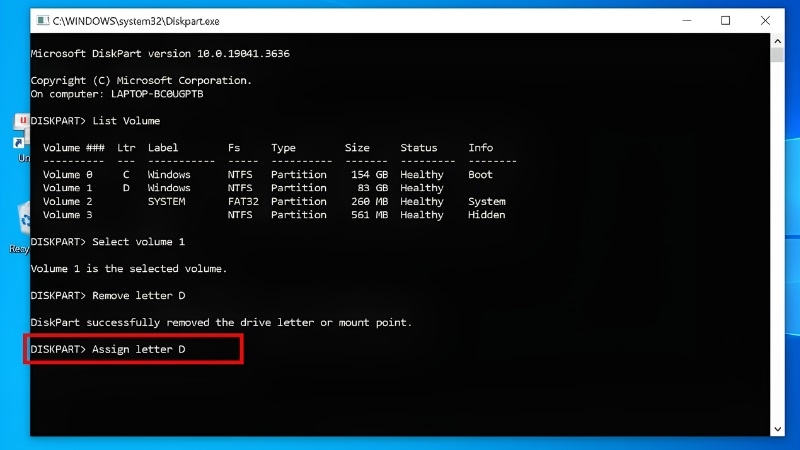
Task: Click the '260 MB' size value
Action: (369, 202)
